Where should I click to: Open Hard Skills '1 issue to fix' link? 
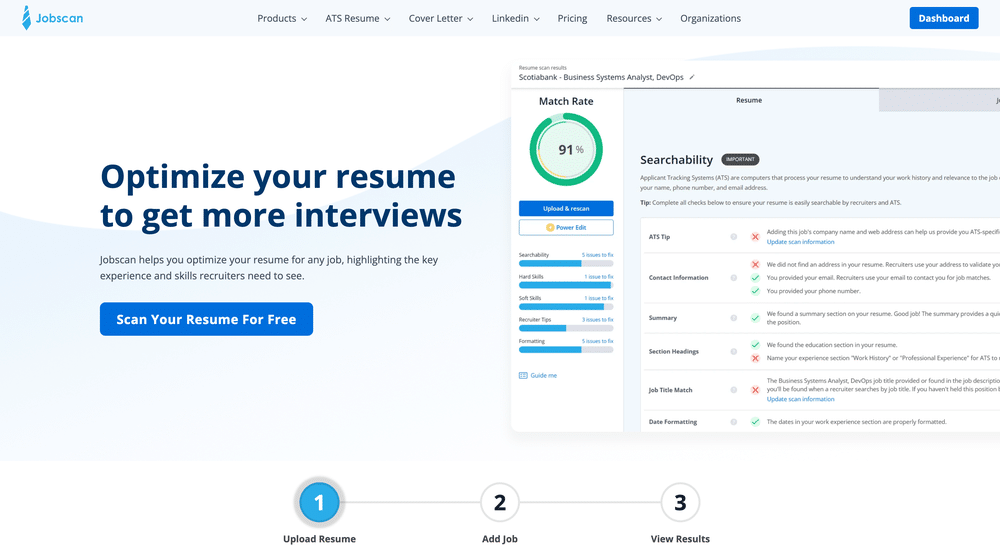tap(599, 277)
